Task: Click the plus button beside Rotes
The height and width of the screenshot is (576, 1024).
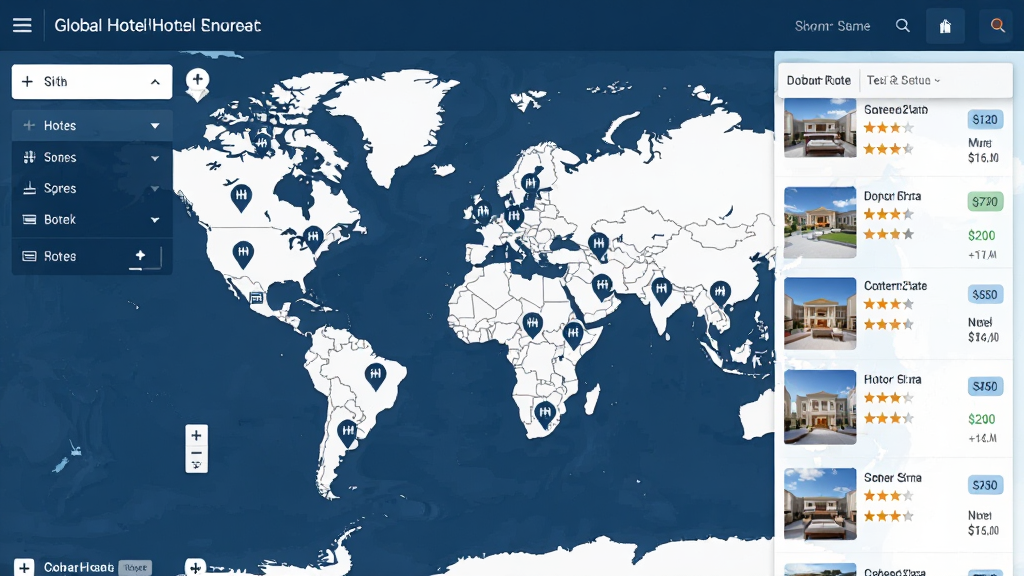Action: [140, 256]
